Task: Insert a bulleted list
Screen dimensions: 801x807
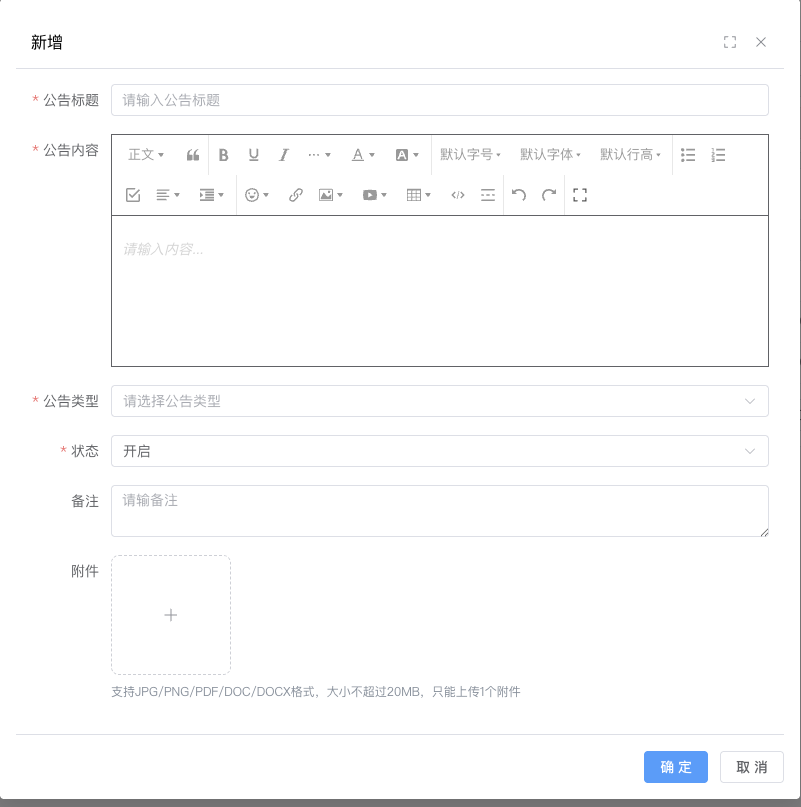Action: pyautogui.click(x=688, y=155)
